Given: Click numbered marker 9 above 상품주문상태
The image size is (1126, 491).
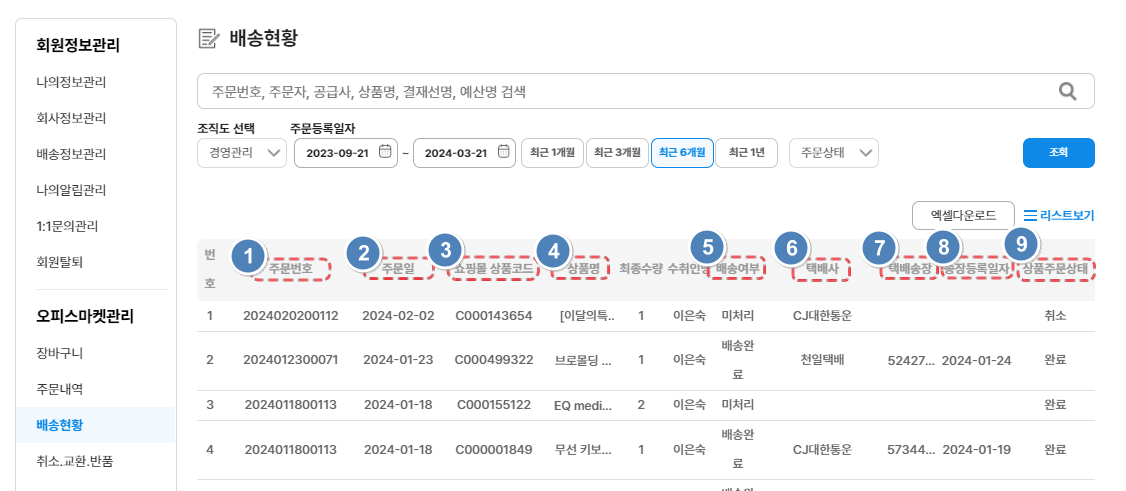Looking at the screenshot, I should tap(1021, 243).
